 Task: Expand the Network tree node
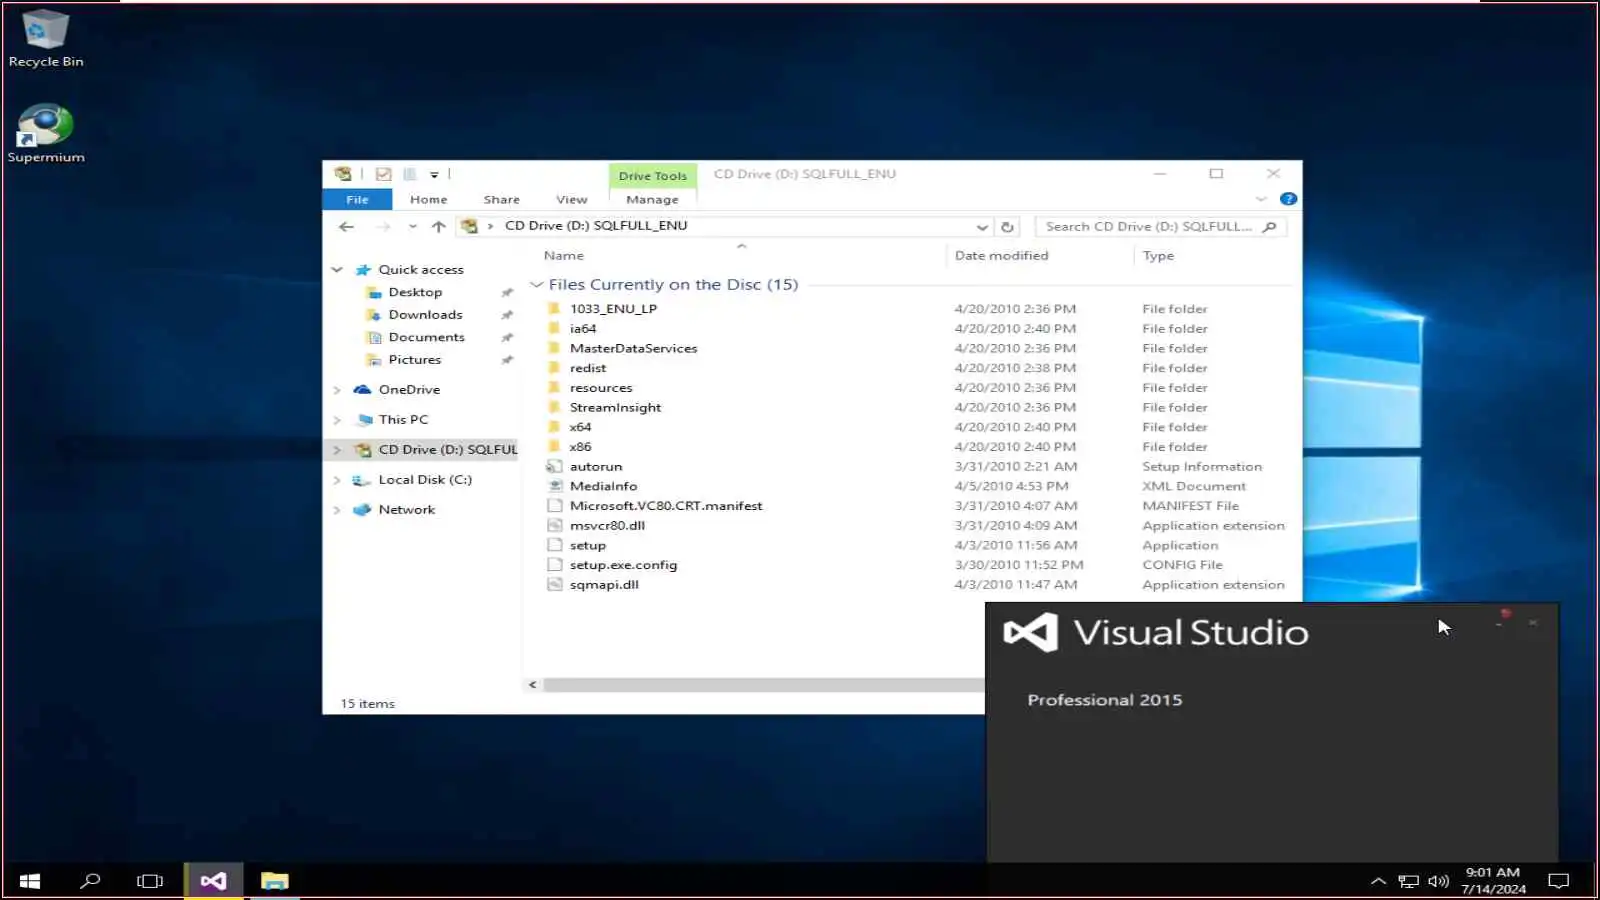[337, 510]
